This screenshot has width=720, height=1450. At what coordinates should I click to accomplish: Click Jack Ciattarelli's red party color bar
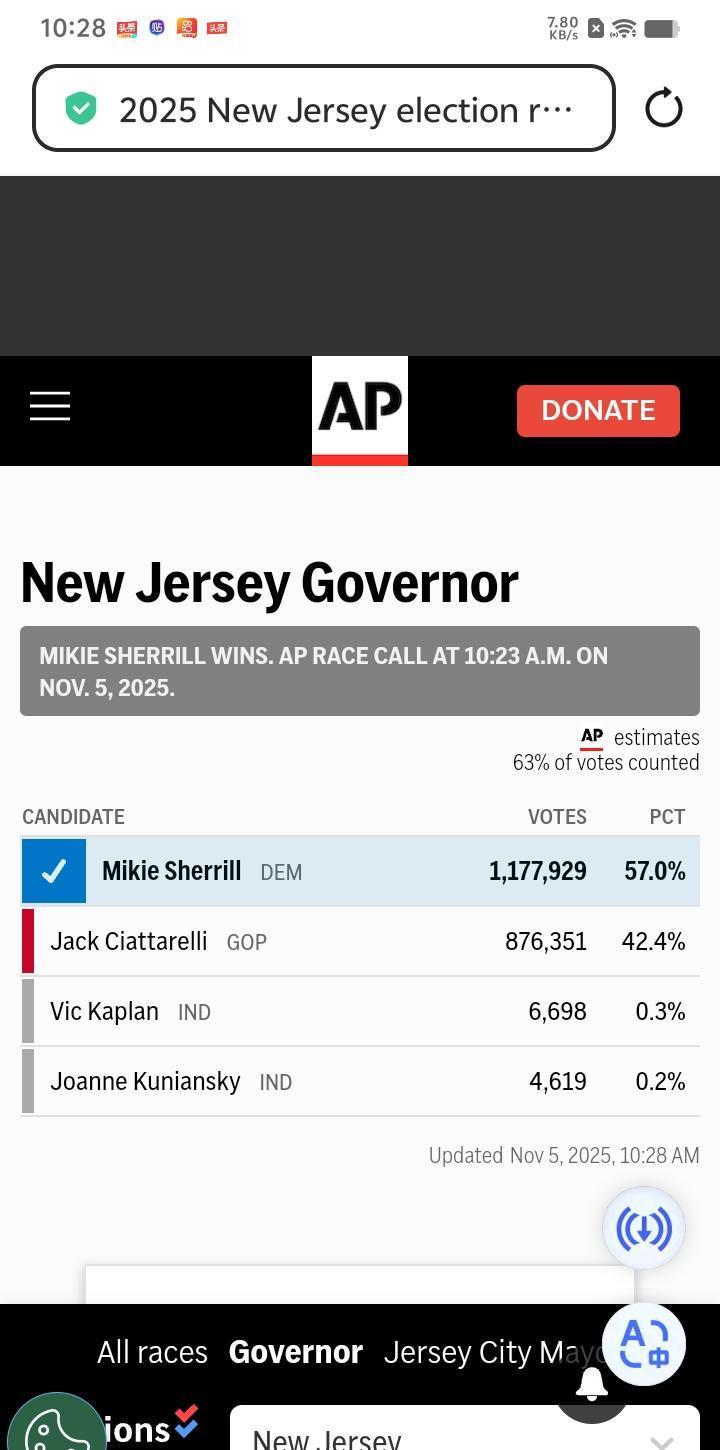pos(28,941)
